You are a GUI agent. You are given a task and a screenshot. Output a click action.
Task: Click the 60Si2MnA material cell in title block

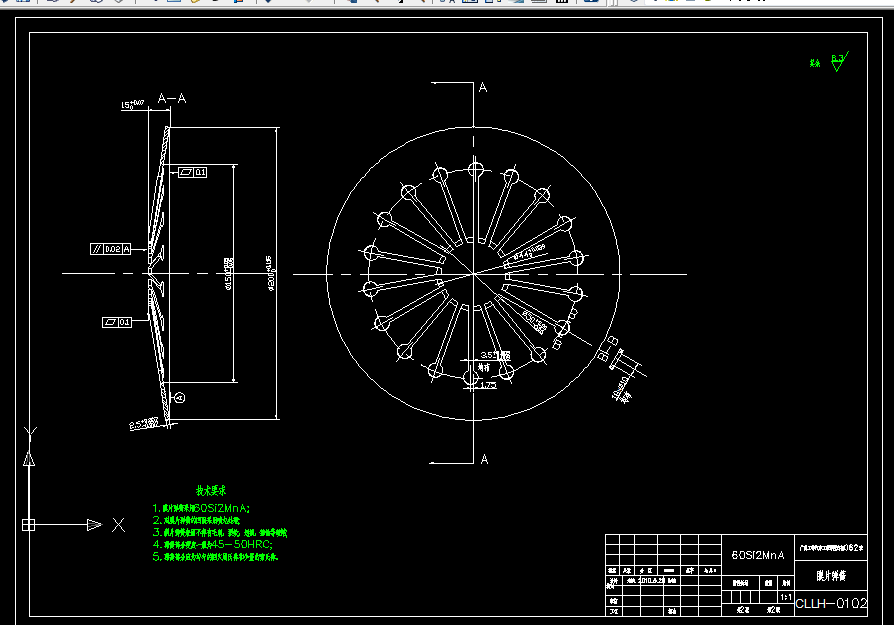pos(758,555)
